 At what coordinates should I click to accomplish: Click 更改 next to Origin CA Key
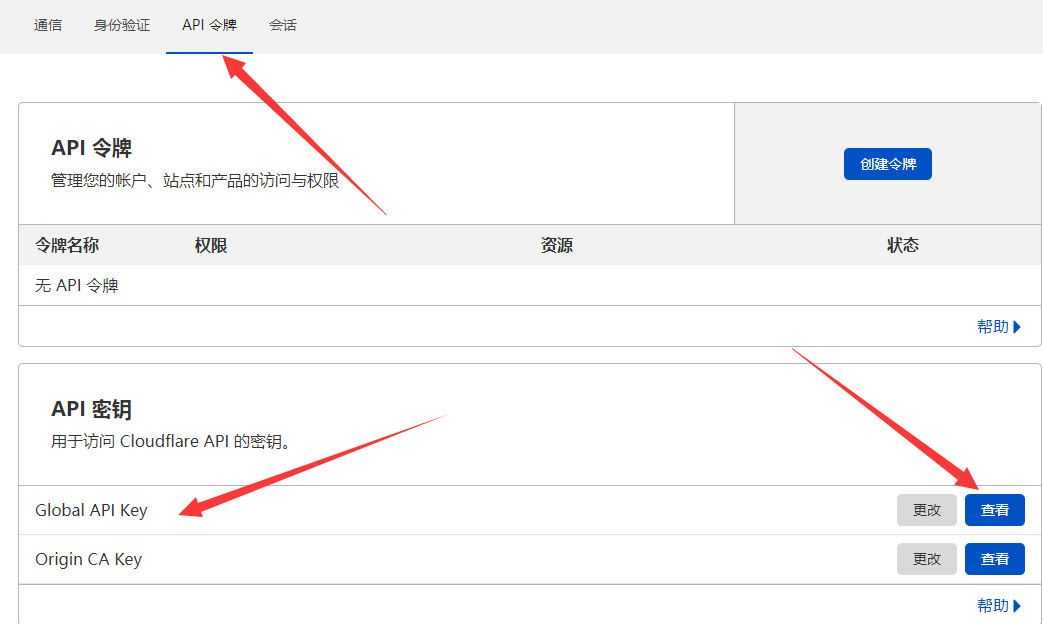926,558
